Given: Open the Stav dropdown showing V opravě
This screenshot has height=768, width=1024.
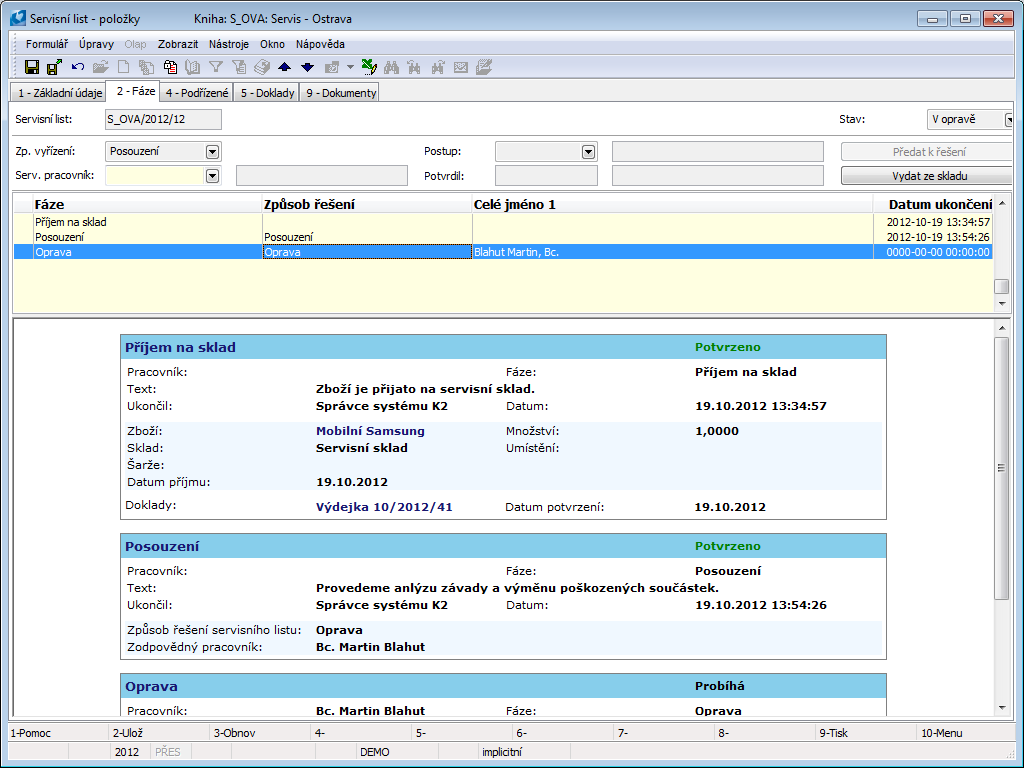Looking at the screenshot, I should [1010, 120].
